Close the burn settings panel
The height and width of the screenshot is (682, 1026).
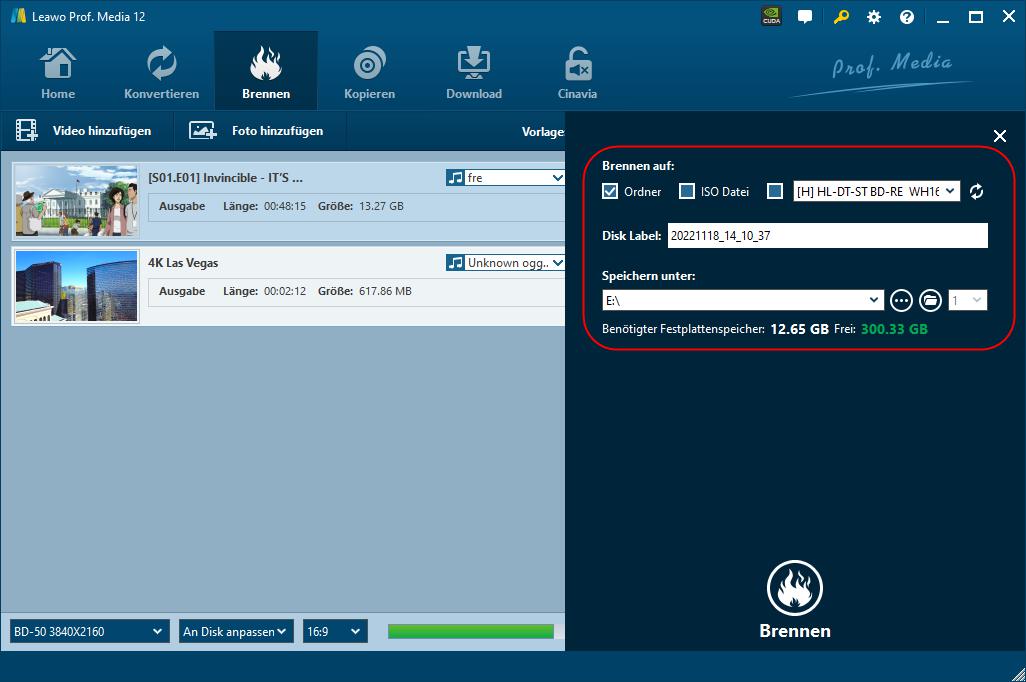(x=1000, y=136)
